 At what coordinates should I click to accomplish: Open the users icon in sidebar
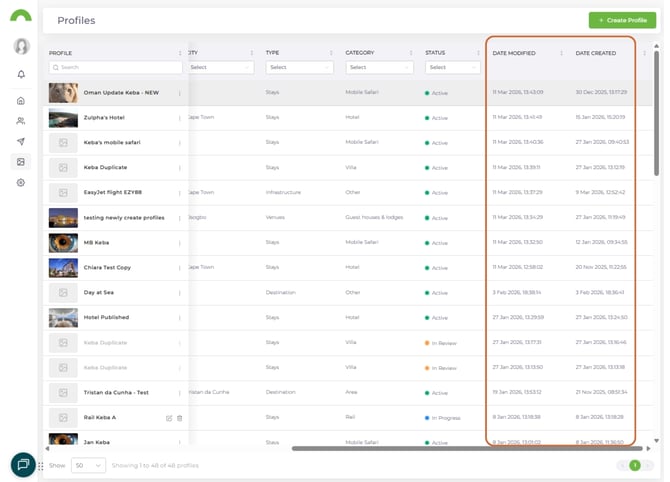pyautogui.click(x=21, y=121)
